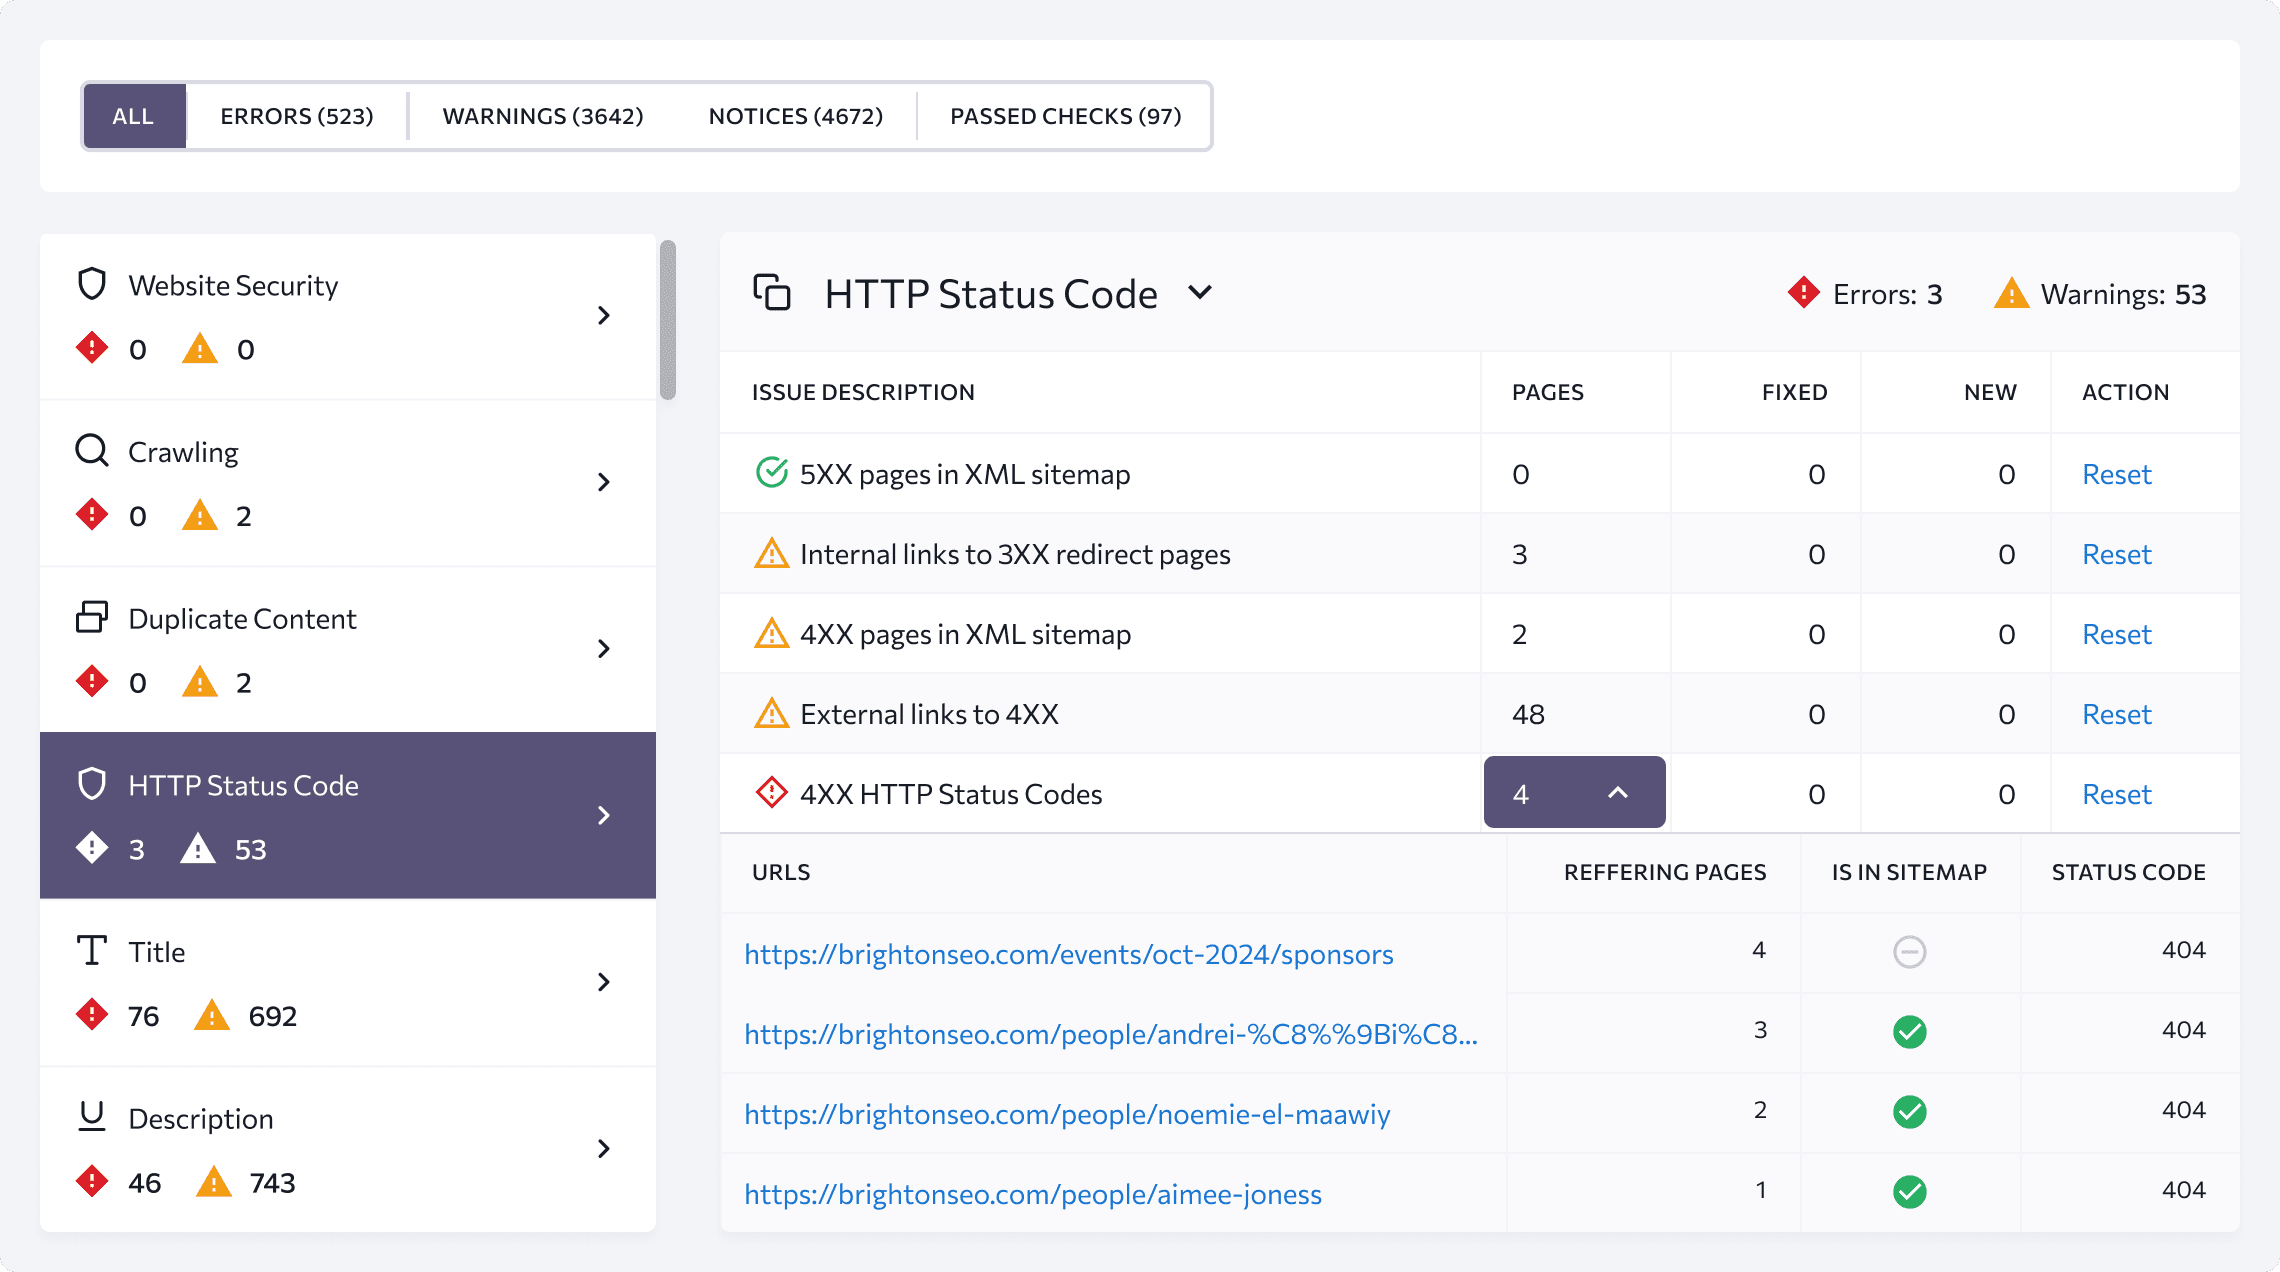Click the sidebar vertical scrollbar thumb
This screenshot has width=2280, height=1272.
click(x=668, y=320)
